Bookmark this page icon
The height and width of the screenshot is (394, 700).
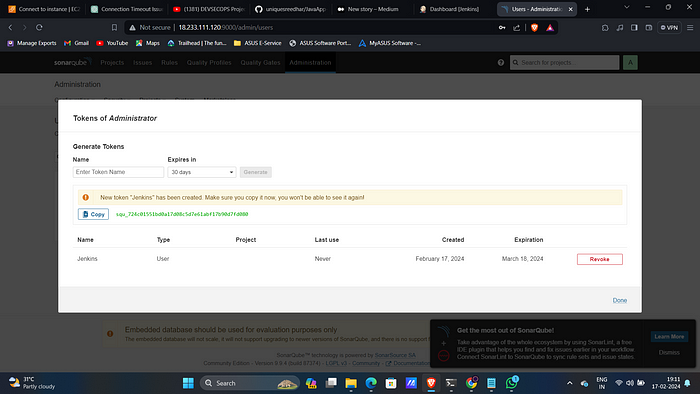(114, 28)
